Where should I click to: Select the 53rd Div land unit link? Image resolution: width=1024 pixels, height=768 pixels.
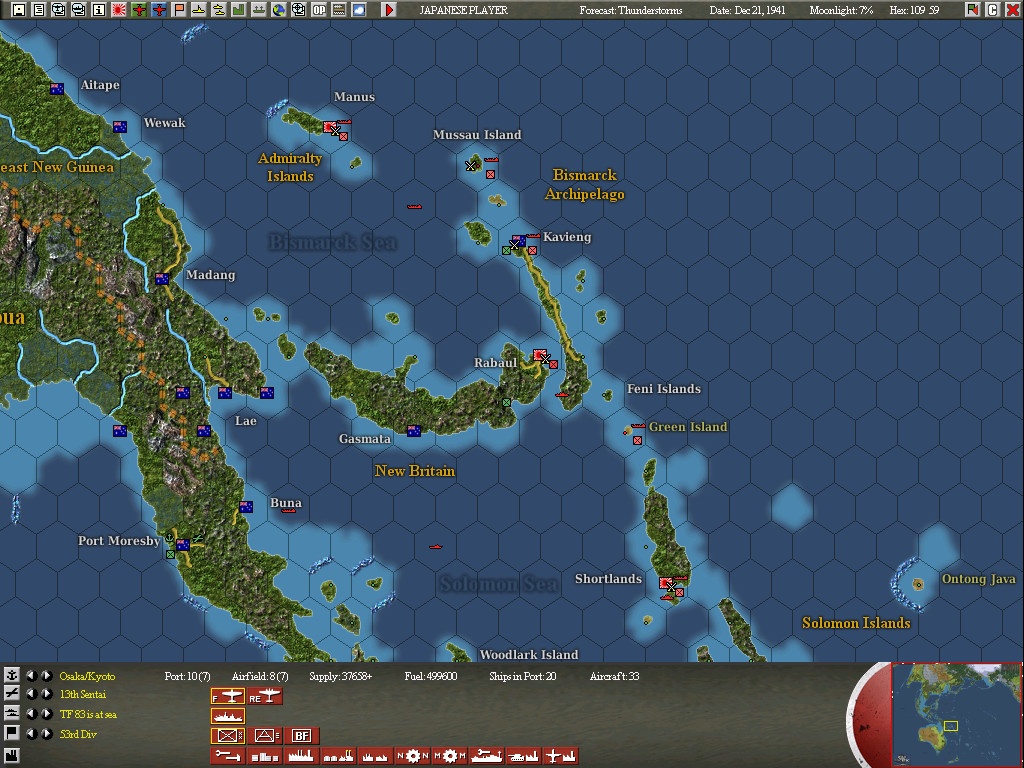78,734
